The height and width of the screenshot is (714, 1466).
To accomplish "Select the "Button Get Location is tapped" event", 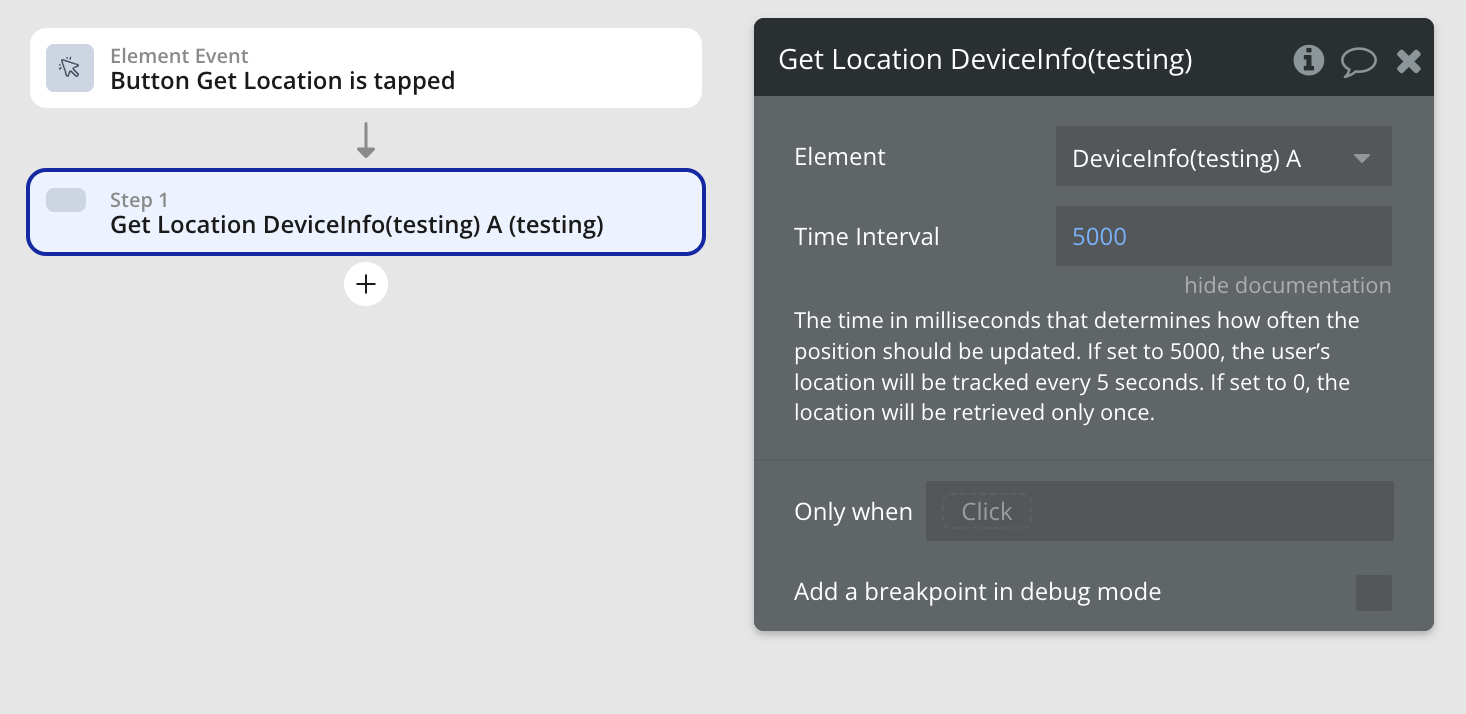I will (x=282, y=81).
